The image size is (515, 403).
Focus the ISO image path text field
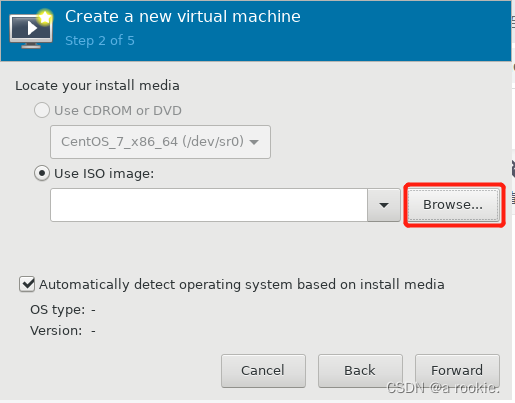(209, 205)
